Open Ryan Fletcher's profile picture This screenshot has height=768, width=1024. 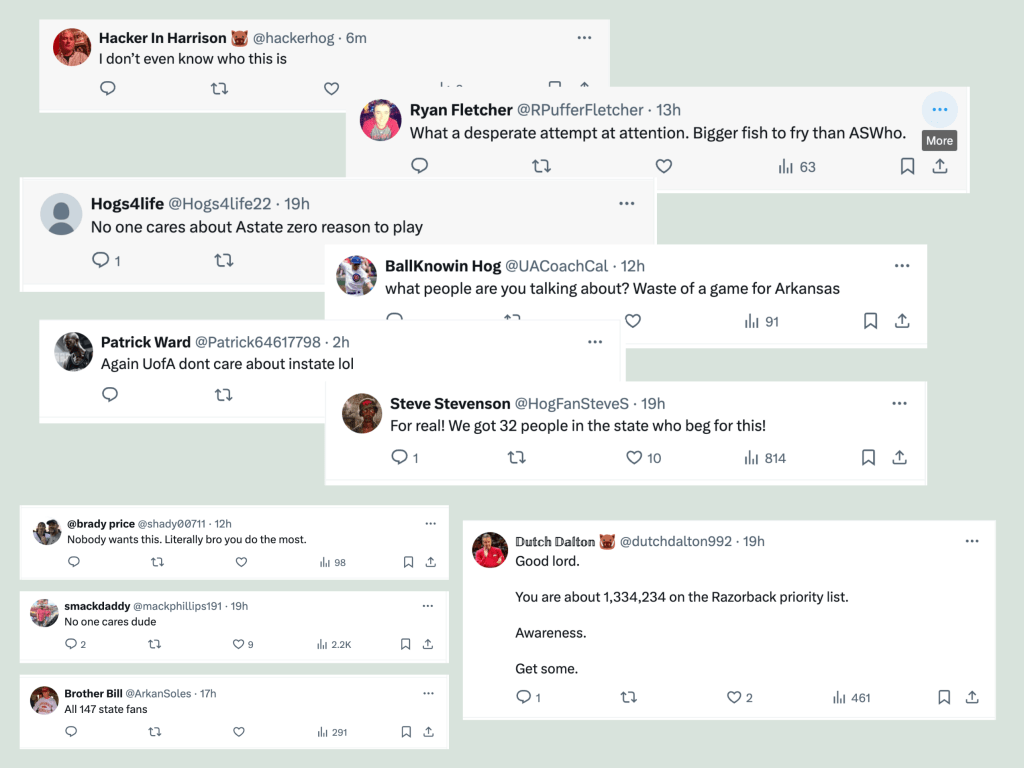(380, 121)
